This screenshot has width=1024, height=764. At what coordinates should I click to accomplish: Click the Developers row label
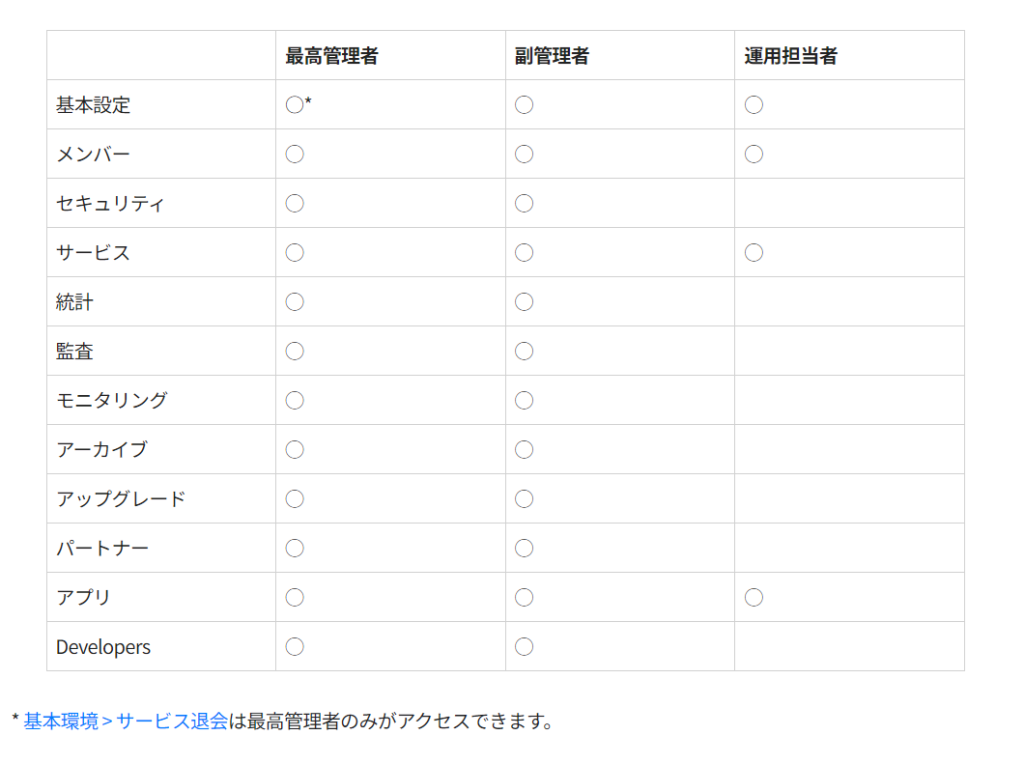pos(103,647)
